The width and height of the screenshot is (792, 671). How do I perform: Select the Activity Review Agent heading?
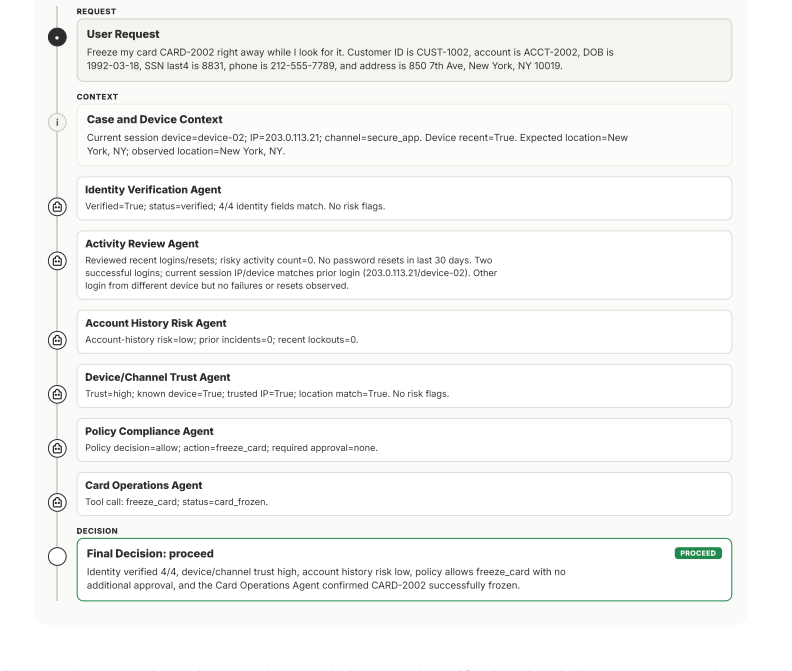click(x=142, y=244)
